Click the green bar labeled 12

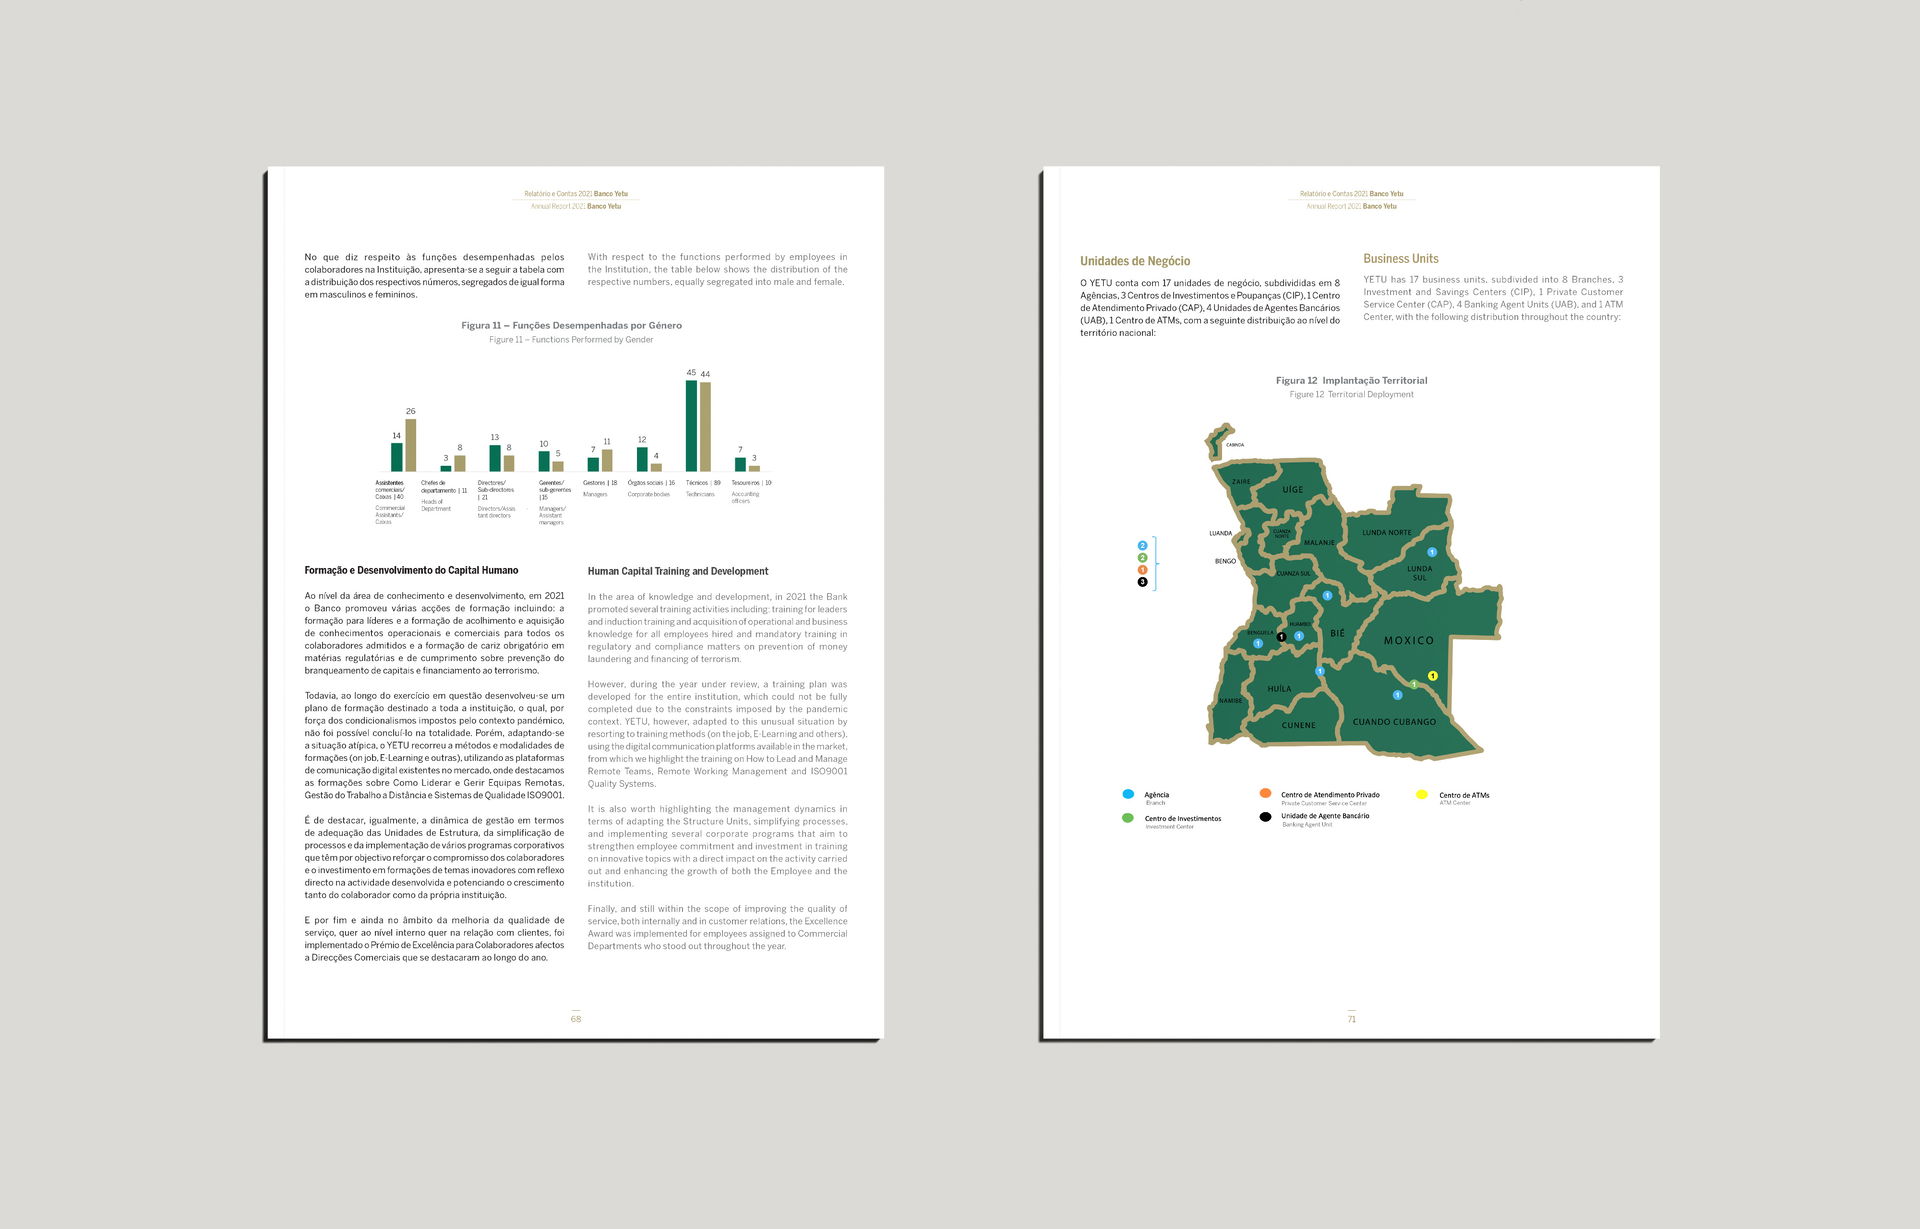point(642,459)
